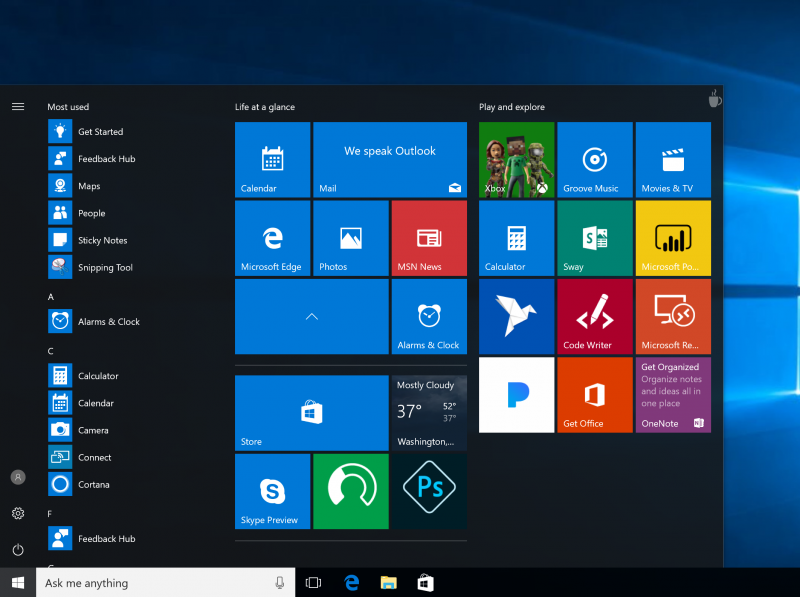Viewport: 800px width, 597px height.
Task: Select the 'Play and explore' group title
Action: click(x=512, y=107)
